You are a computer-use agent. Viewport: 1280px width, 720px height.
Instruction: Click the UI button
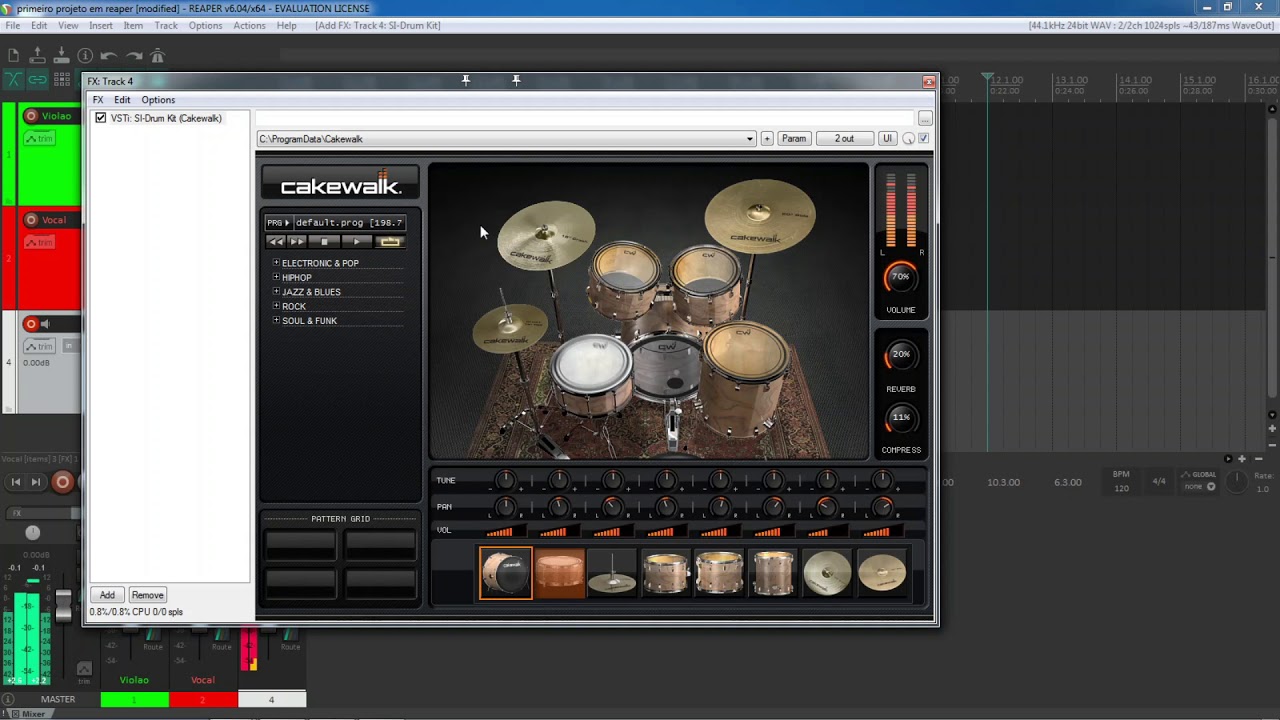click(887, 139)
